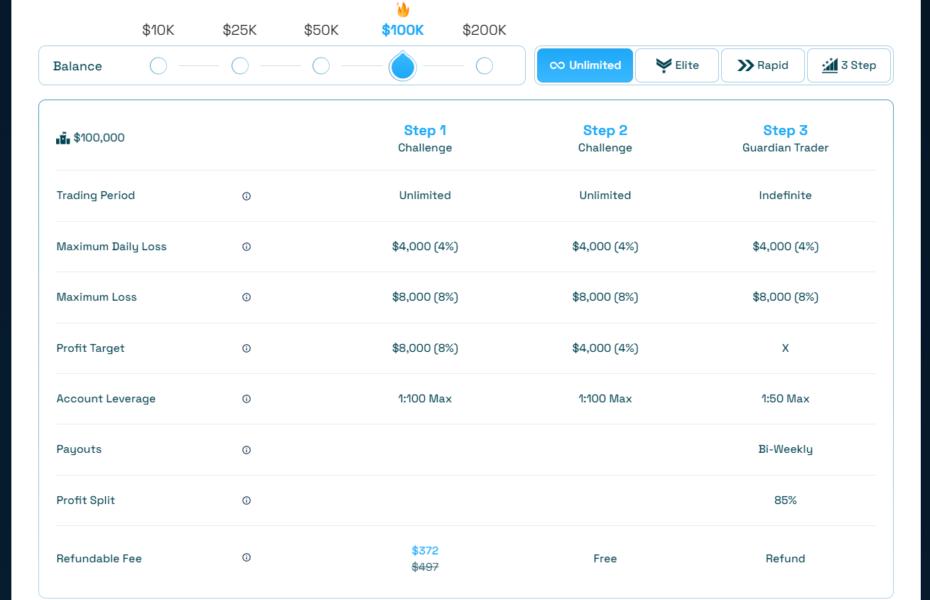Open Account Leverage info icon
930x600 pixels.
coord(246,398)
